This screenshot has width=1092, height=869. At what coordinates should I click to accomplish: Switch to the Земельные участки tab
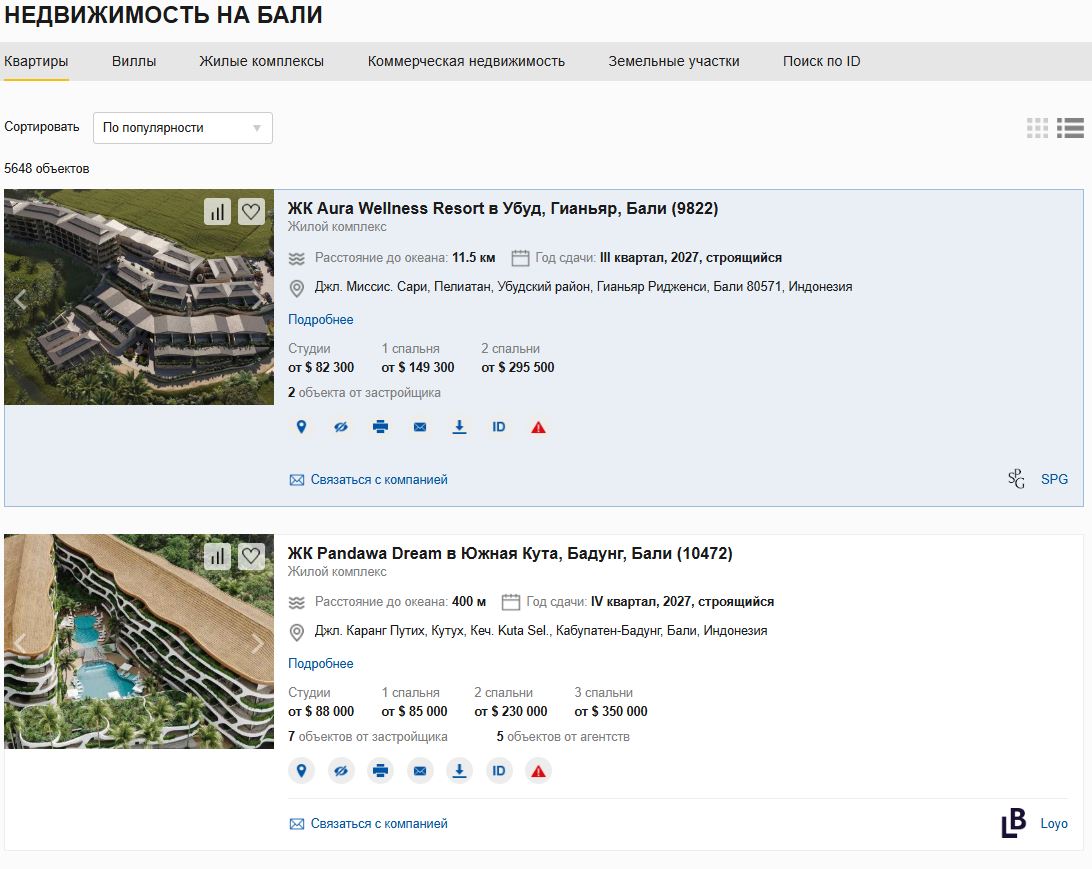point(673,61)
